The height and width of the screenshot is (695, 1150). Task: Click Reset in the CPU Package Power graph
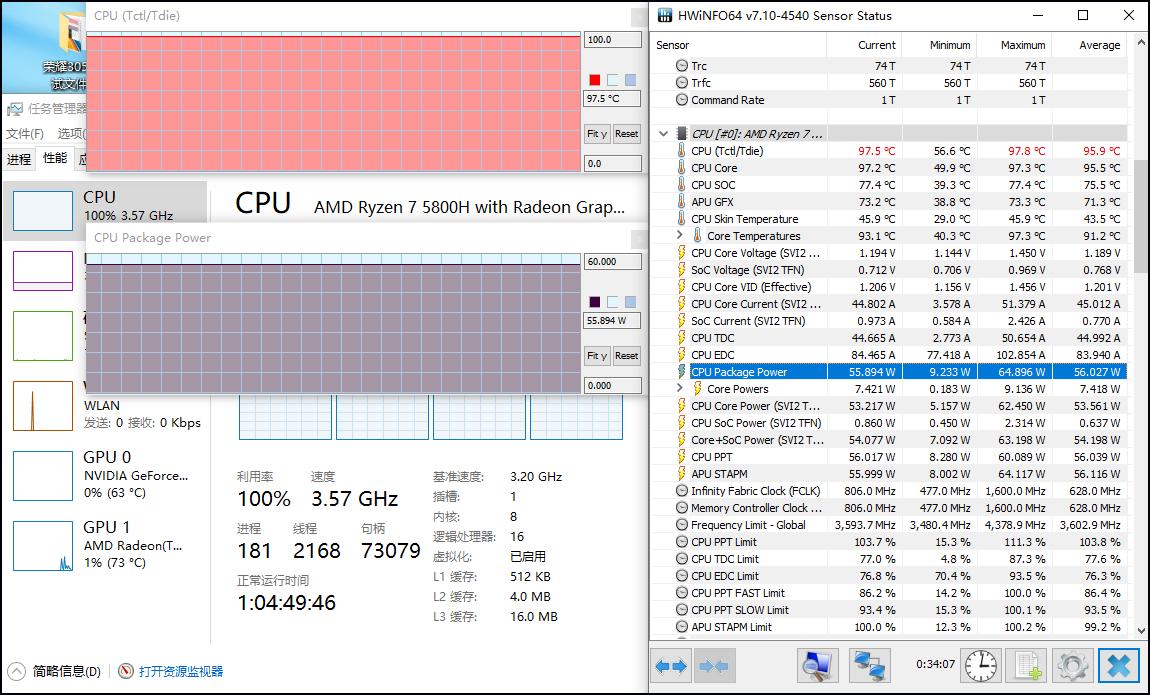click(626, 356)
